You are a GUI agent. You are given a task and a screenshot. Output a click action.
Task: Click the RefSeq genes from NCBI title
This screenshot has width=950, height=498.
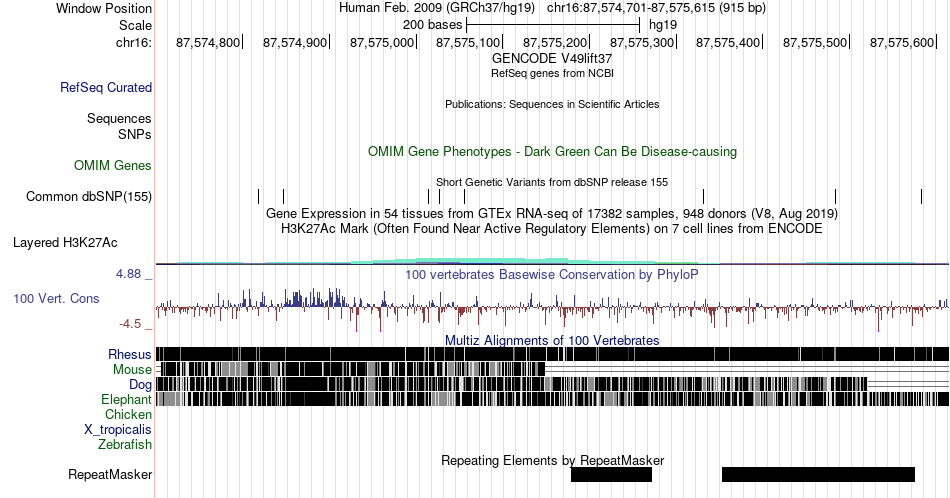pyautogui.click(x=552, y=73)
